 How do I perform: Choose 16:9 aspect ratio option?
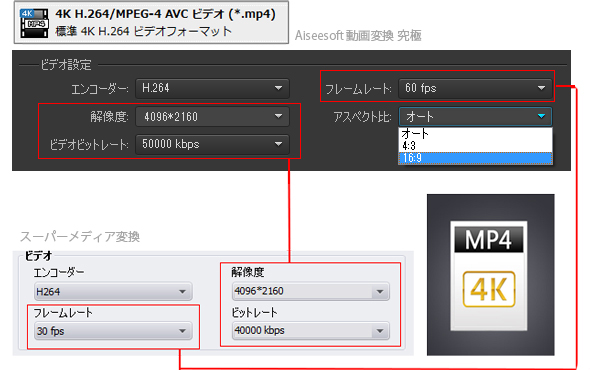tap(475, 158)
